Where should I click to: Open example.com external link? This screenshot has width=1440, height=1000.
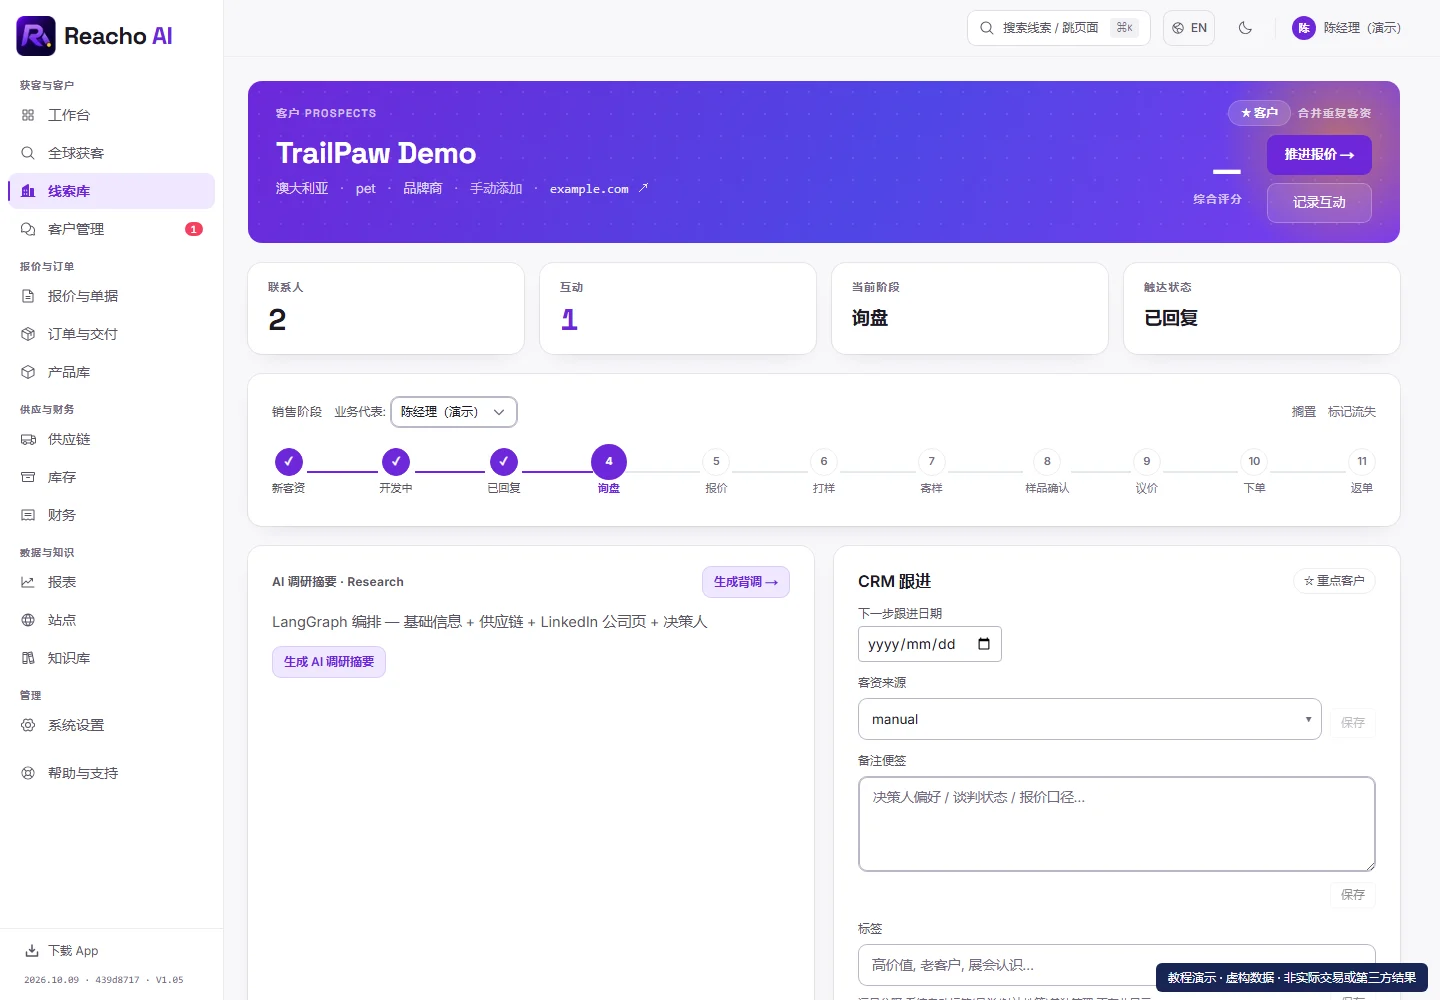[x=598, y=188]
